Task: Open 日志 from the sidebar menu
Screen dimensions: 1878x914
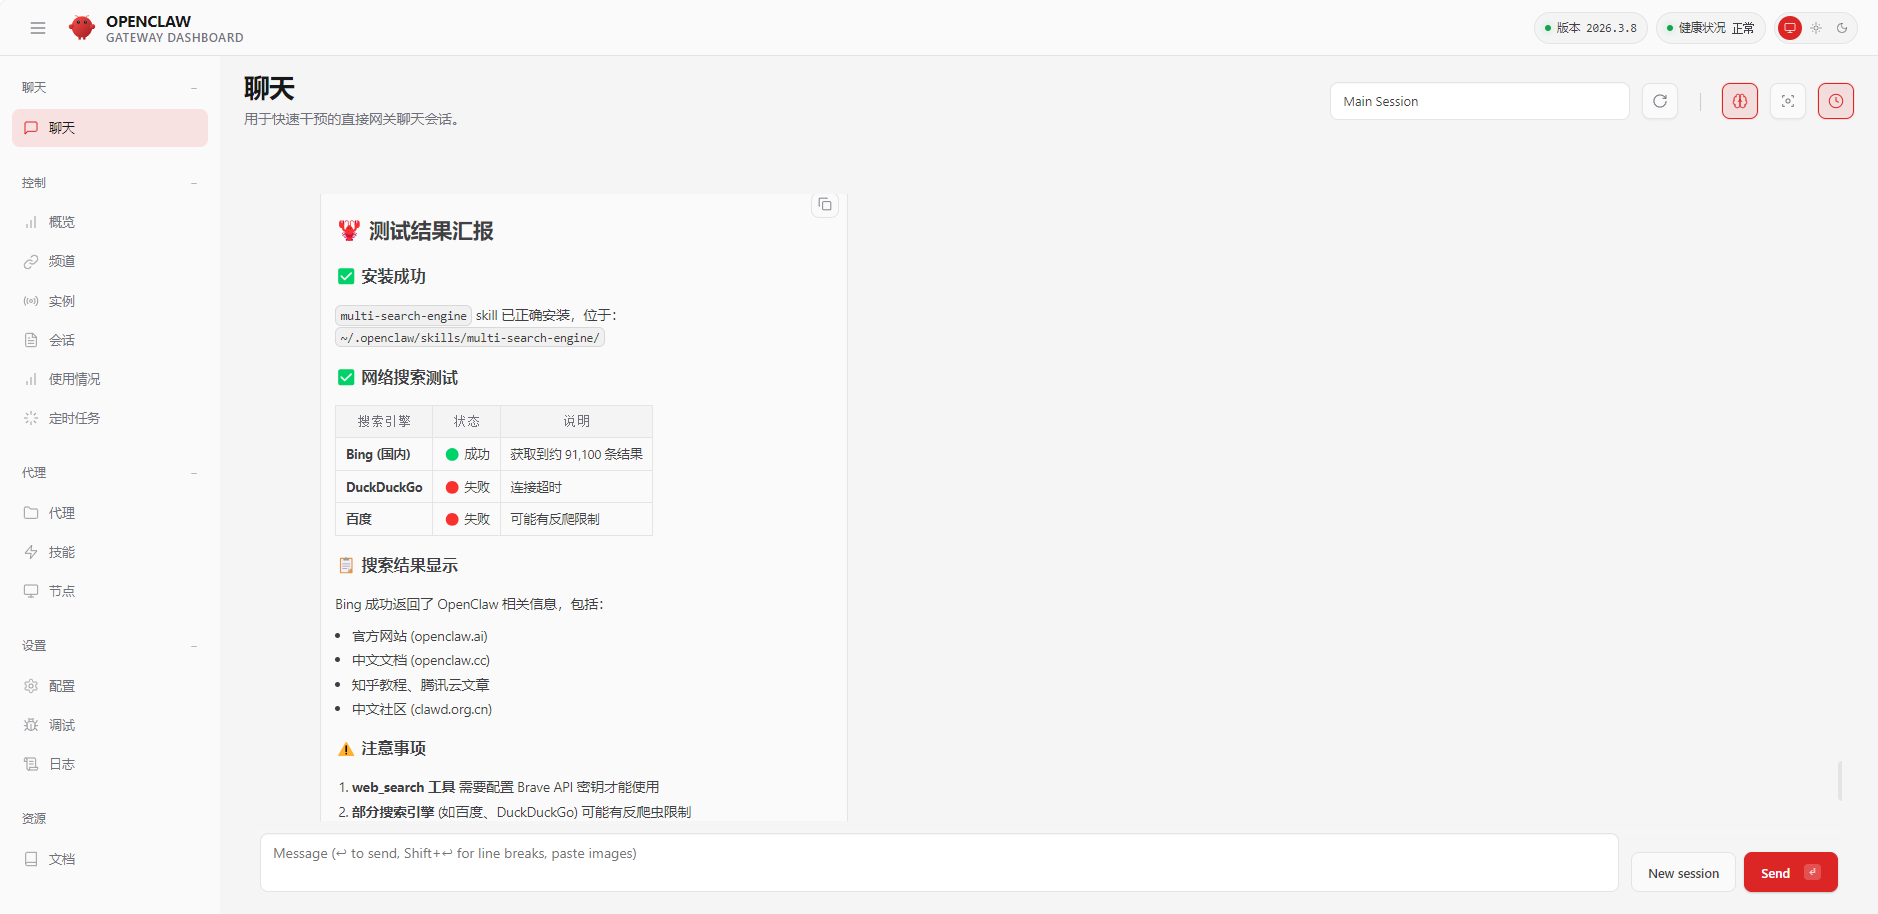Action: tap(62, 764)
